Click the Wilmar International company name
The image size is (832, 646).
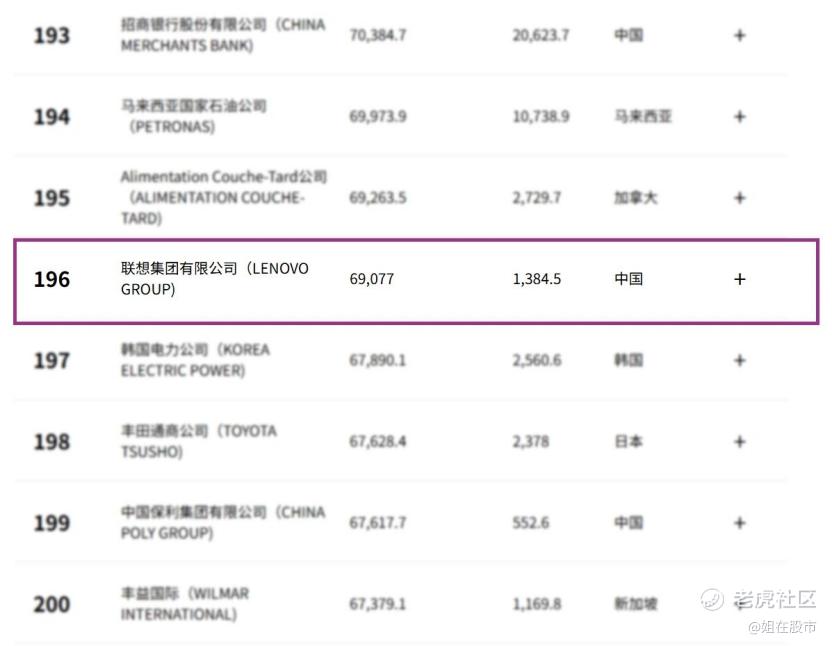[185, 603]
